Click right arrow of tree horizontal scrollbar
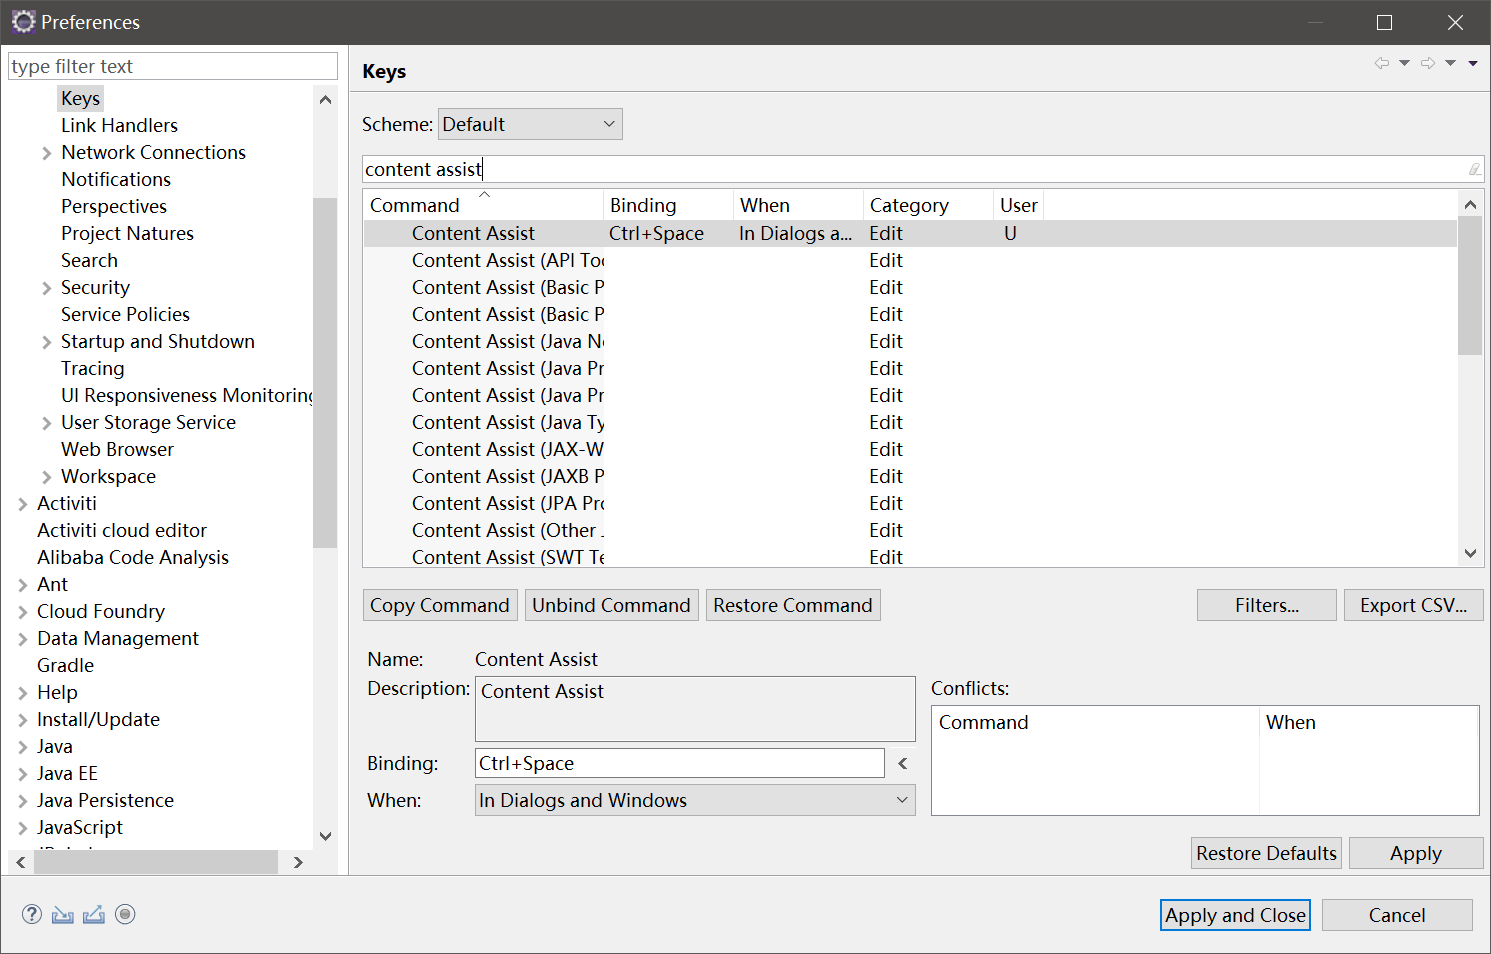Image resolution: width=1491 pixels, height=954 pixels. (298, 862)
